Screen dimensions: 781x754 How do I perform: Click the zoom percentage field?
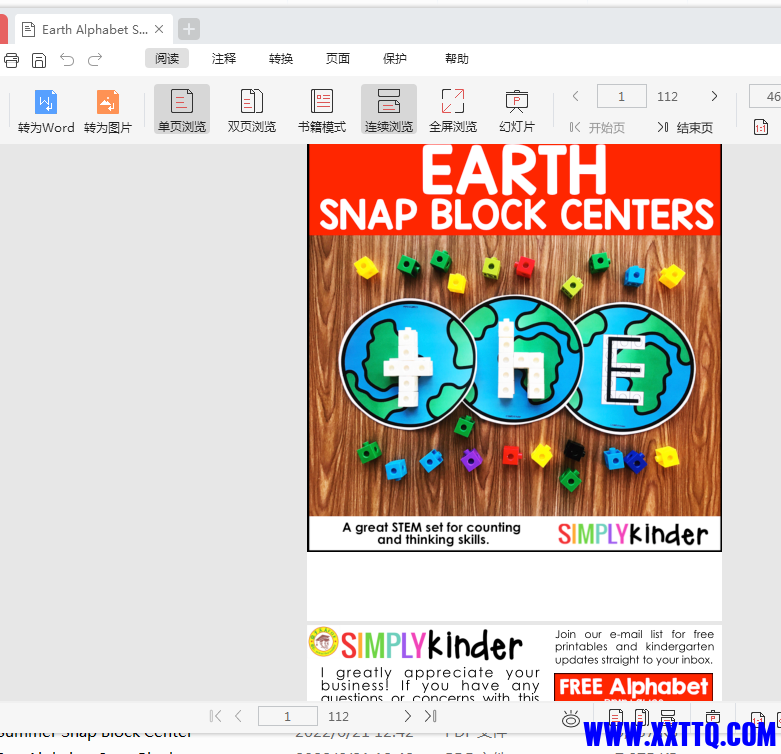tap(766, 96)
